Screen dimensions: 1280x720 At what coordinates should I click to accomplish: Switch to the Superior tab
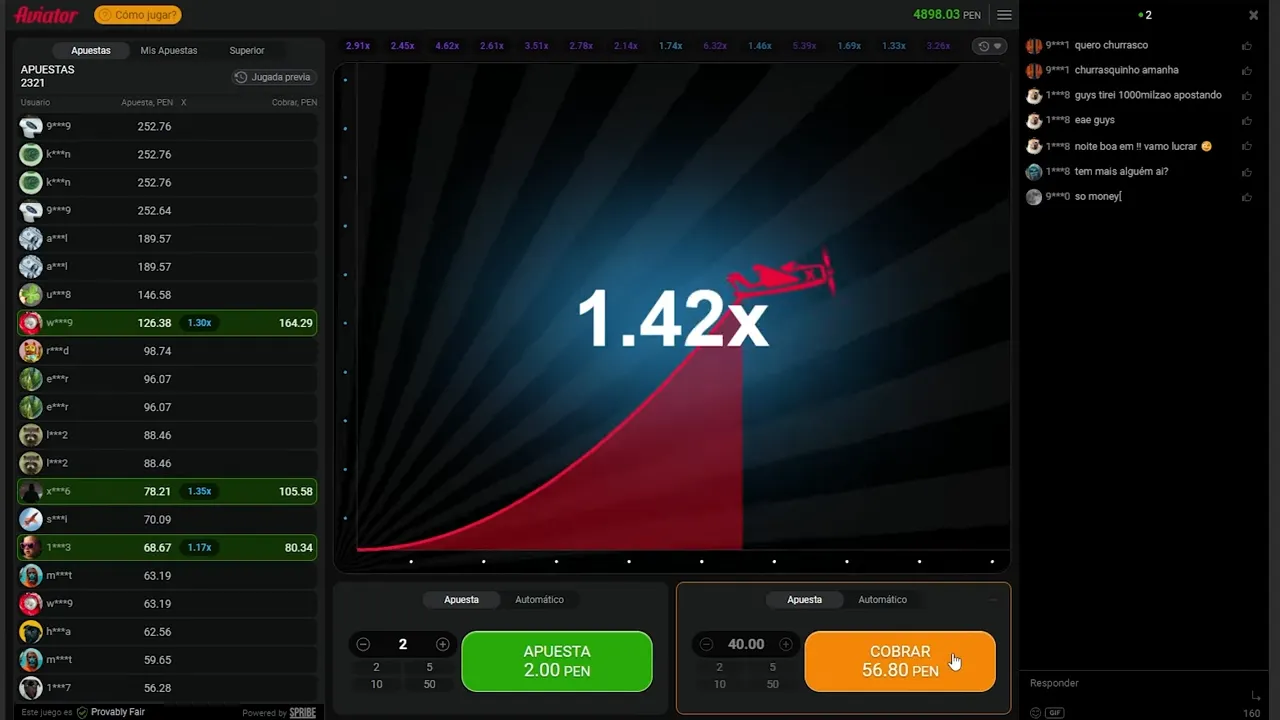247,50
